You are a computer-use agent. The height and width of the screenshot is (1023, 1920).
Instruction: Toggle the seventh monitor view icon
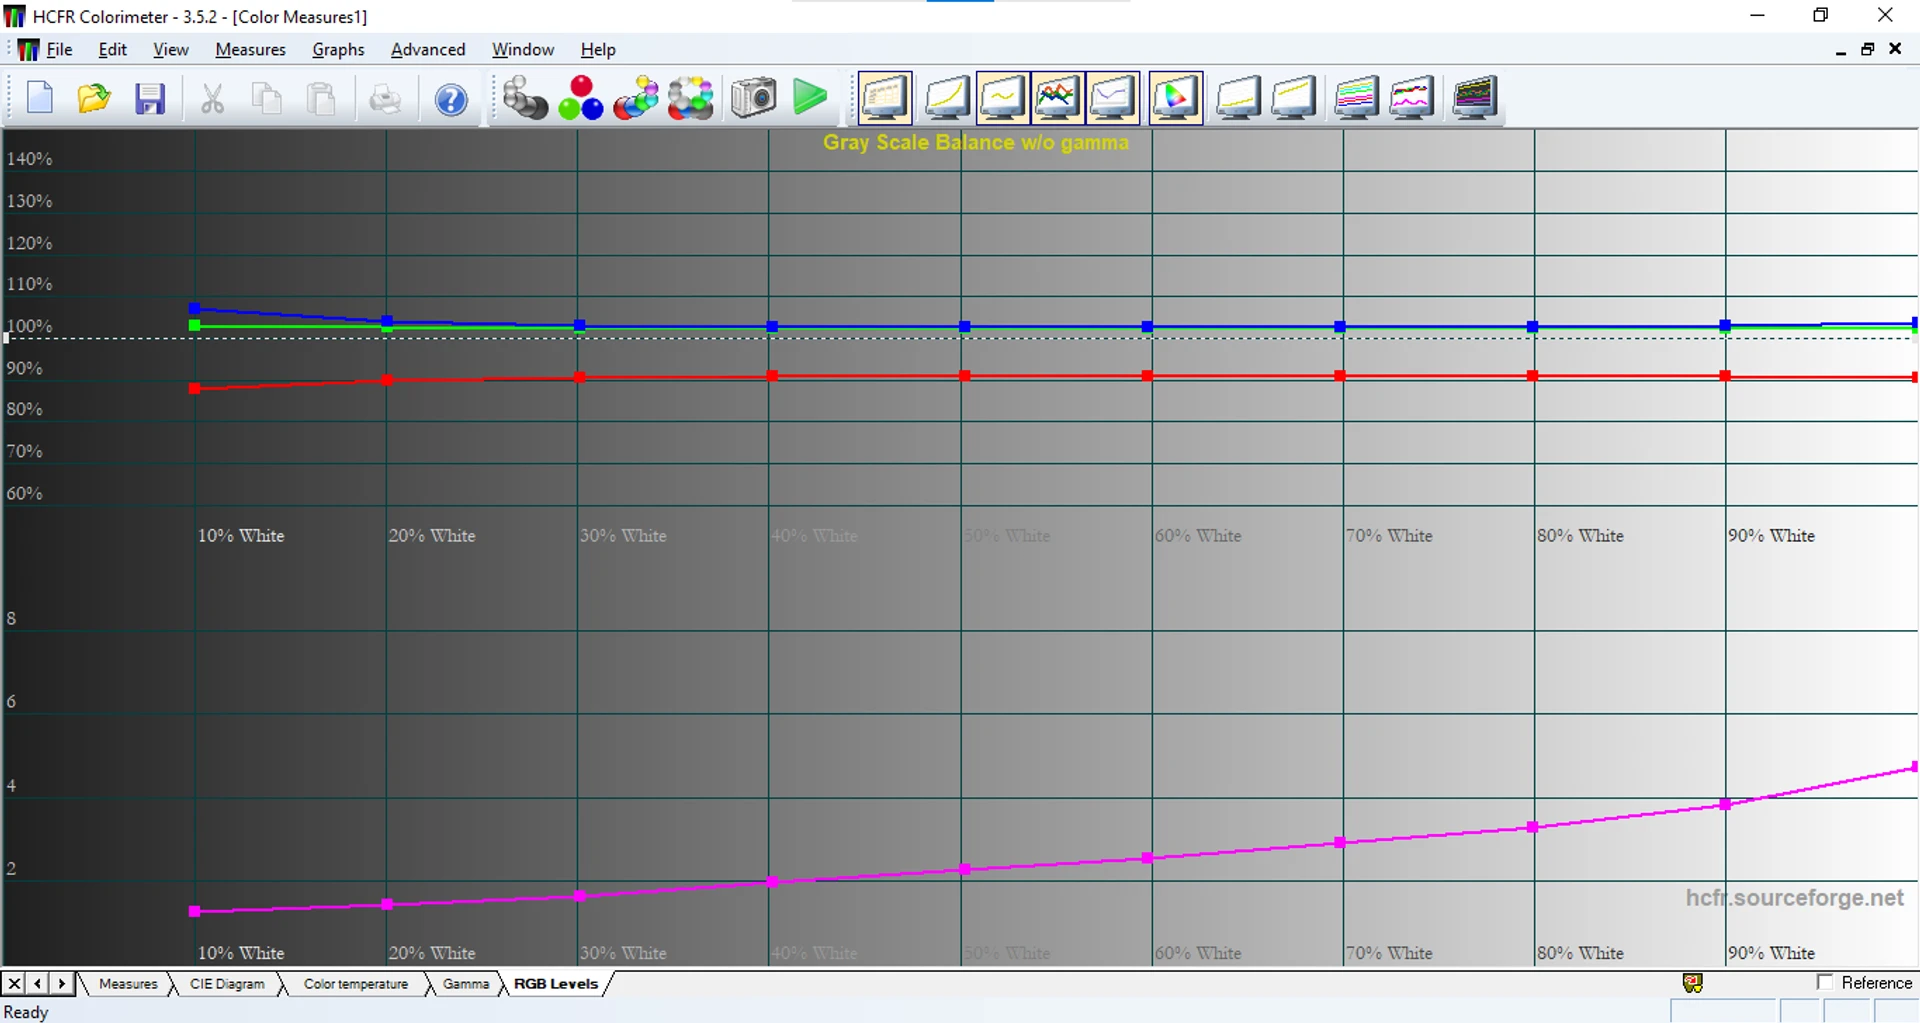tap(1238, 98)
